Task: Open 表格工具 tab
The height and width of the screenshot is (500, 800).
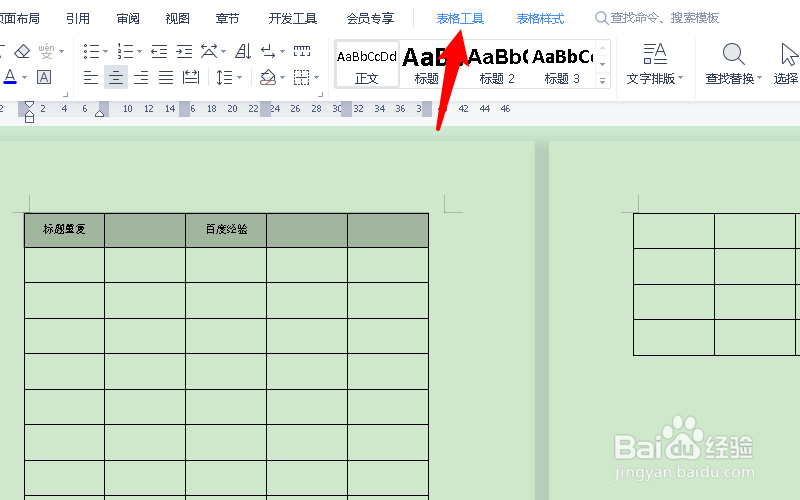Action: pyautogui.click(x=460, y=19)
